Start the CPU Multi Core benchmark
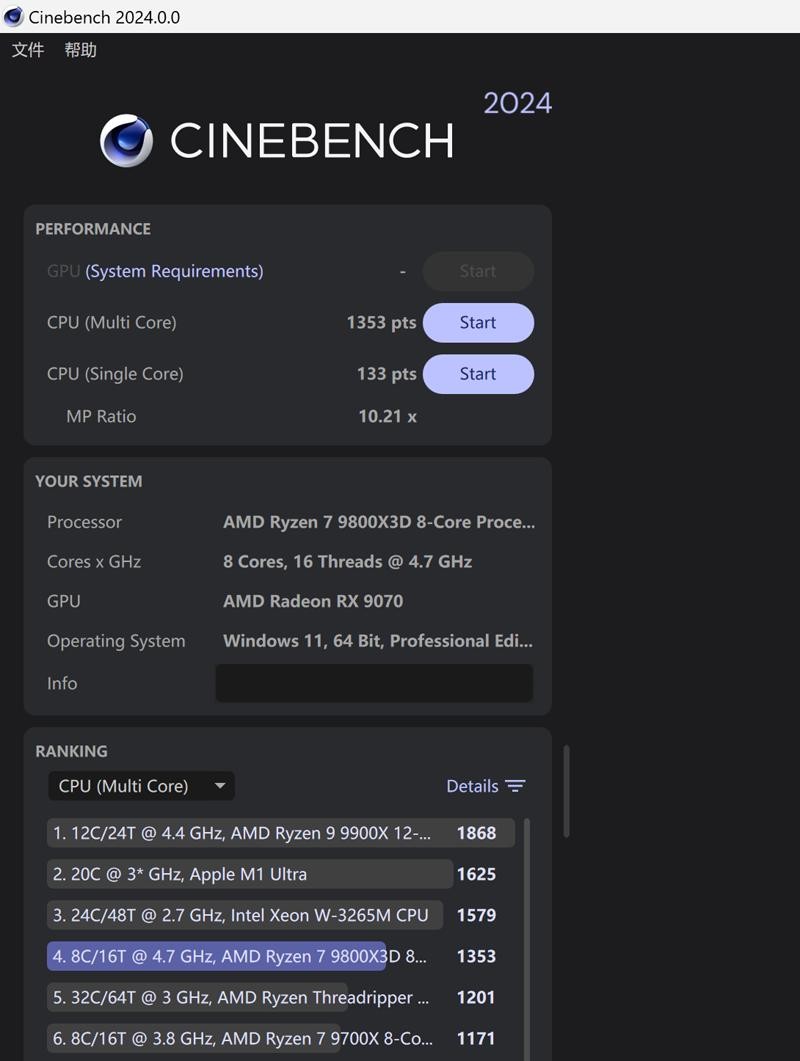This screenshot has width=800, height=1061. click(478, 322)
